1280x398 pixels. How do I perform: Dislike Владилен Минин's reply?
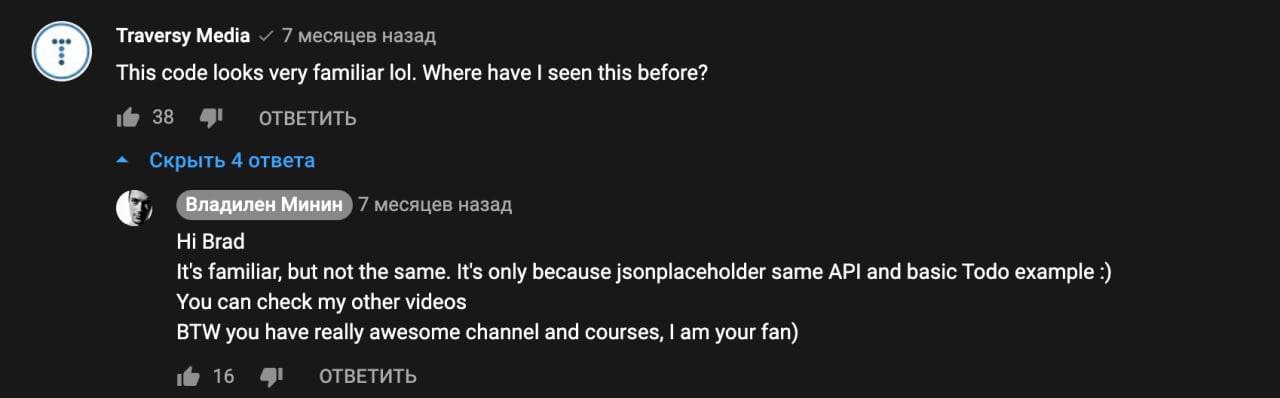coord(271,376)
